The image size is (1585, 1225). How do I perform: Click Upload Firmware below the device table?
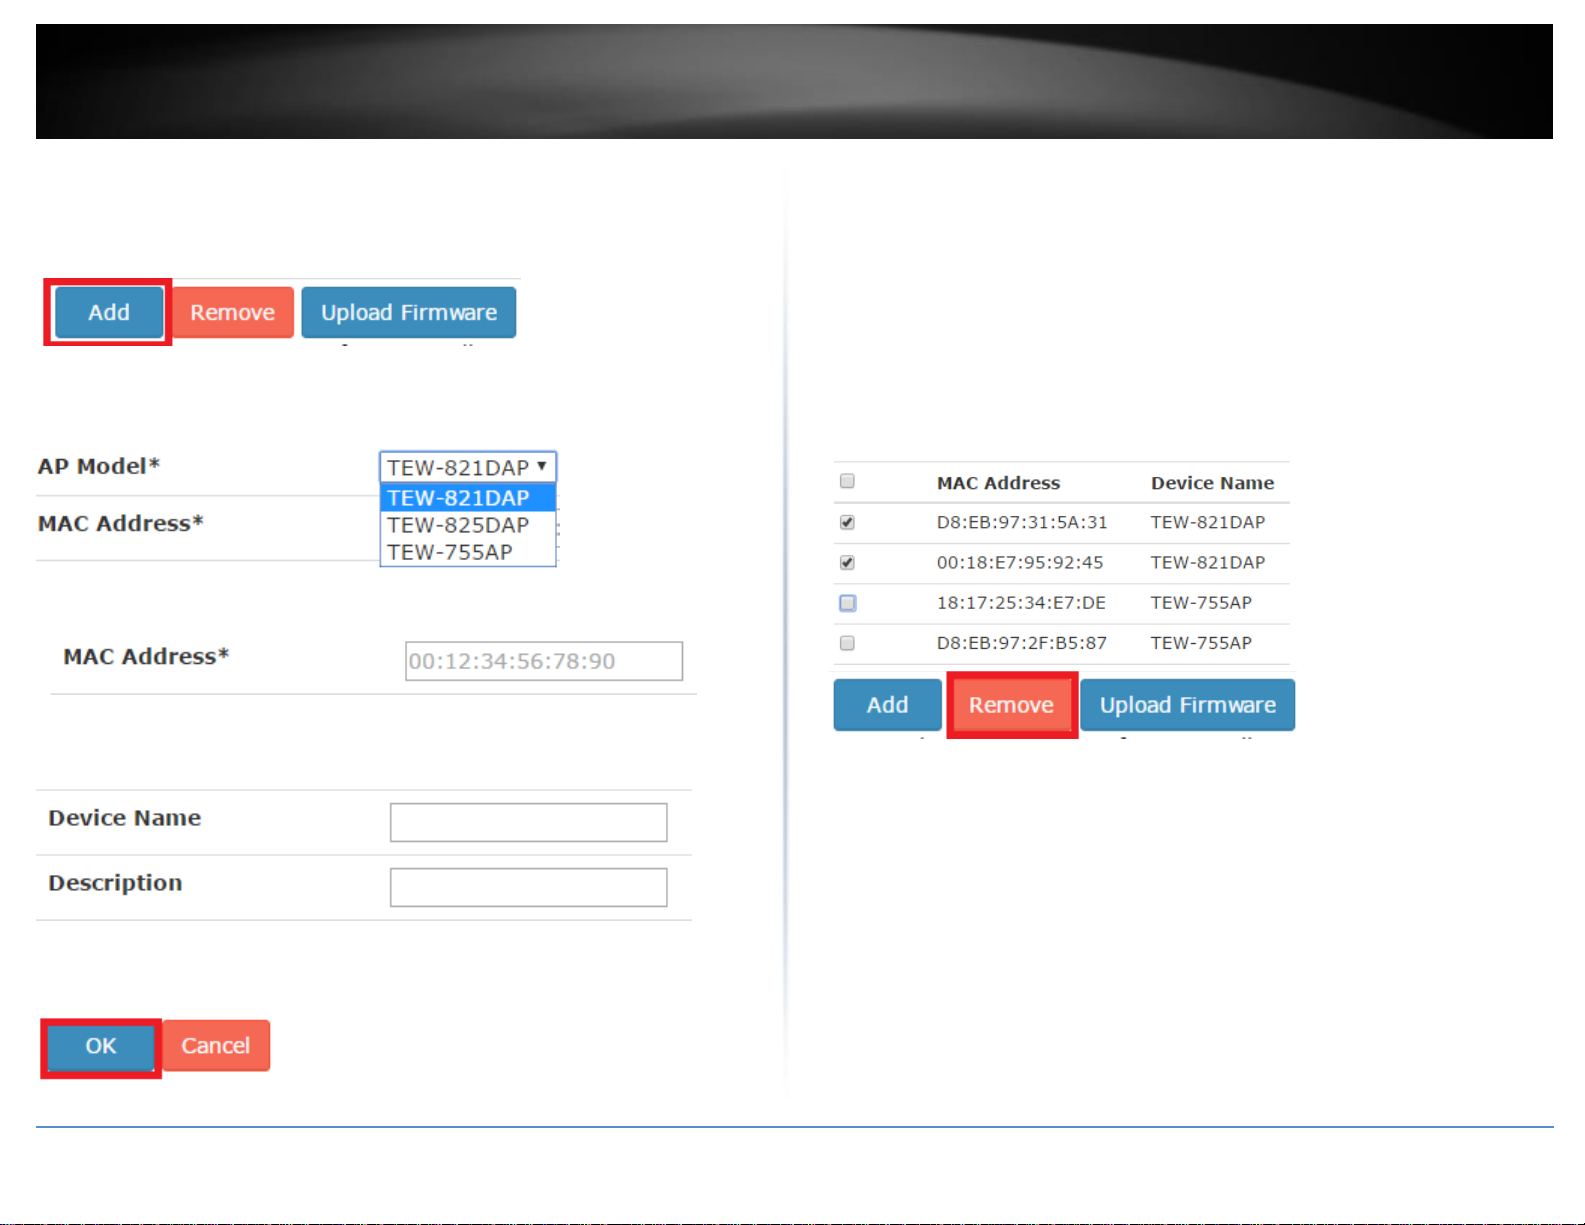[x=1187, y=705]
